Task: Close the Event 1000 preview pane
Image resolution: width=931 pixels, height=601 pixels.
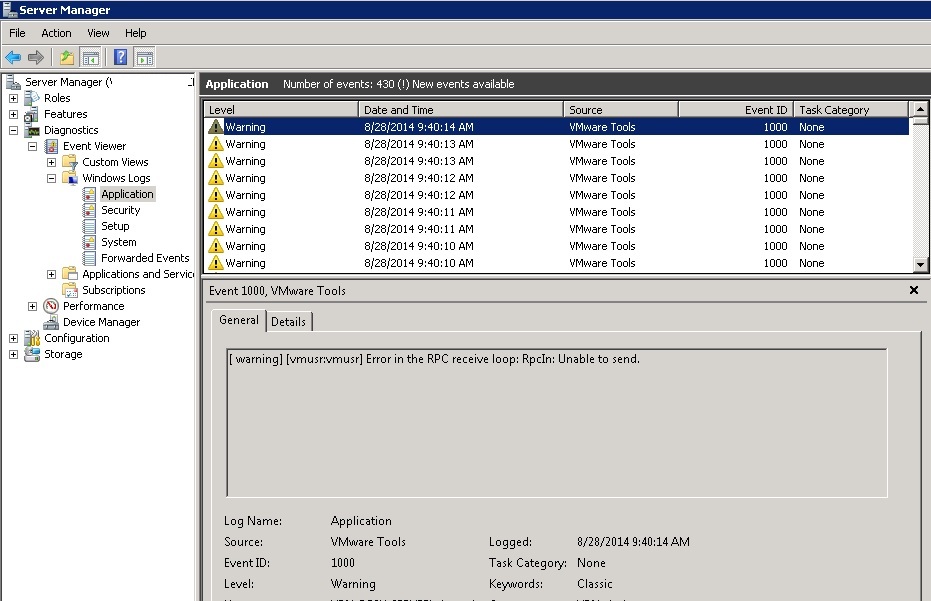Action: (914, 290)
